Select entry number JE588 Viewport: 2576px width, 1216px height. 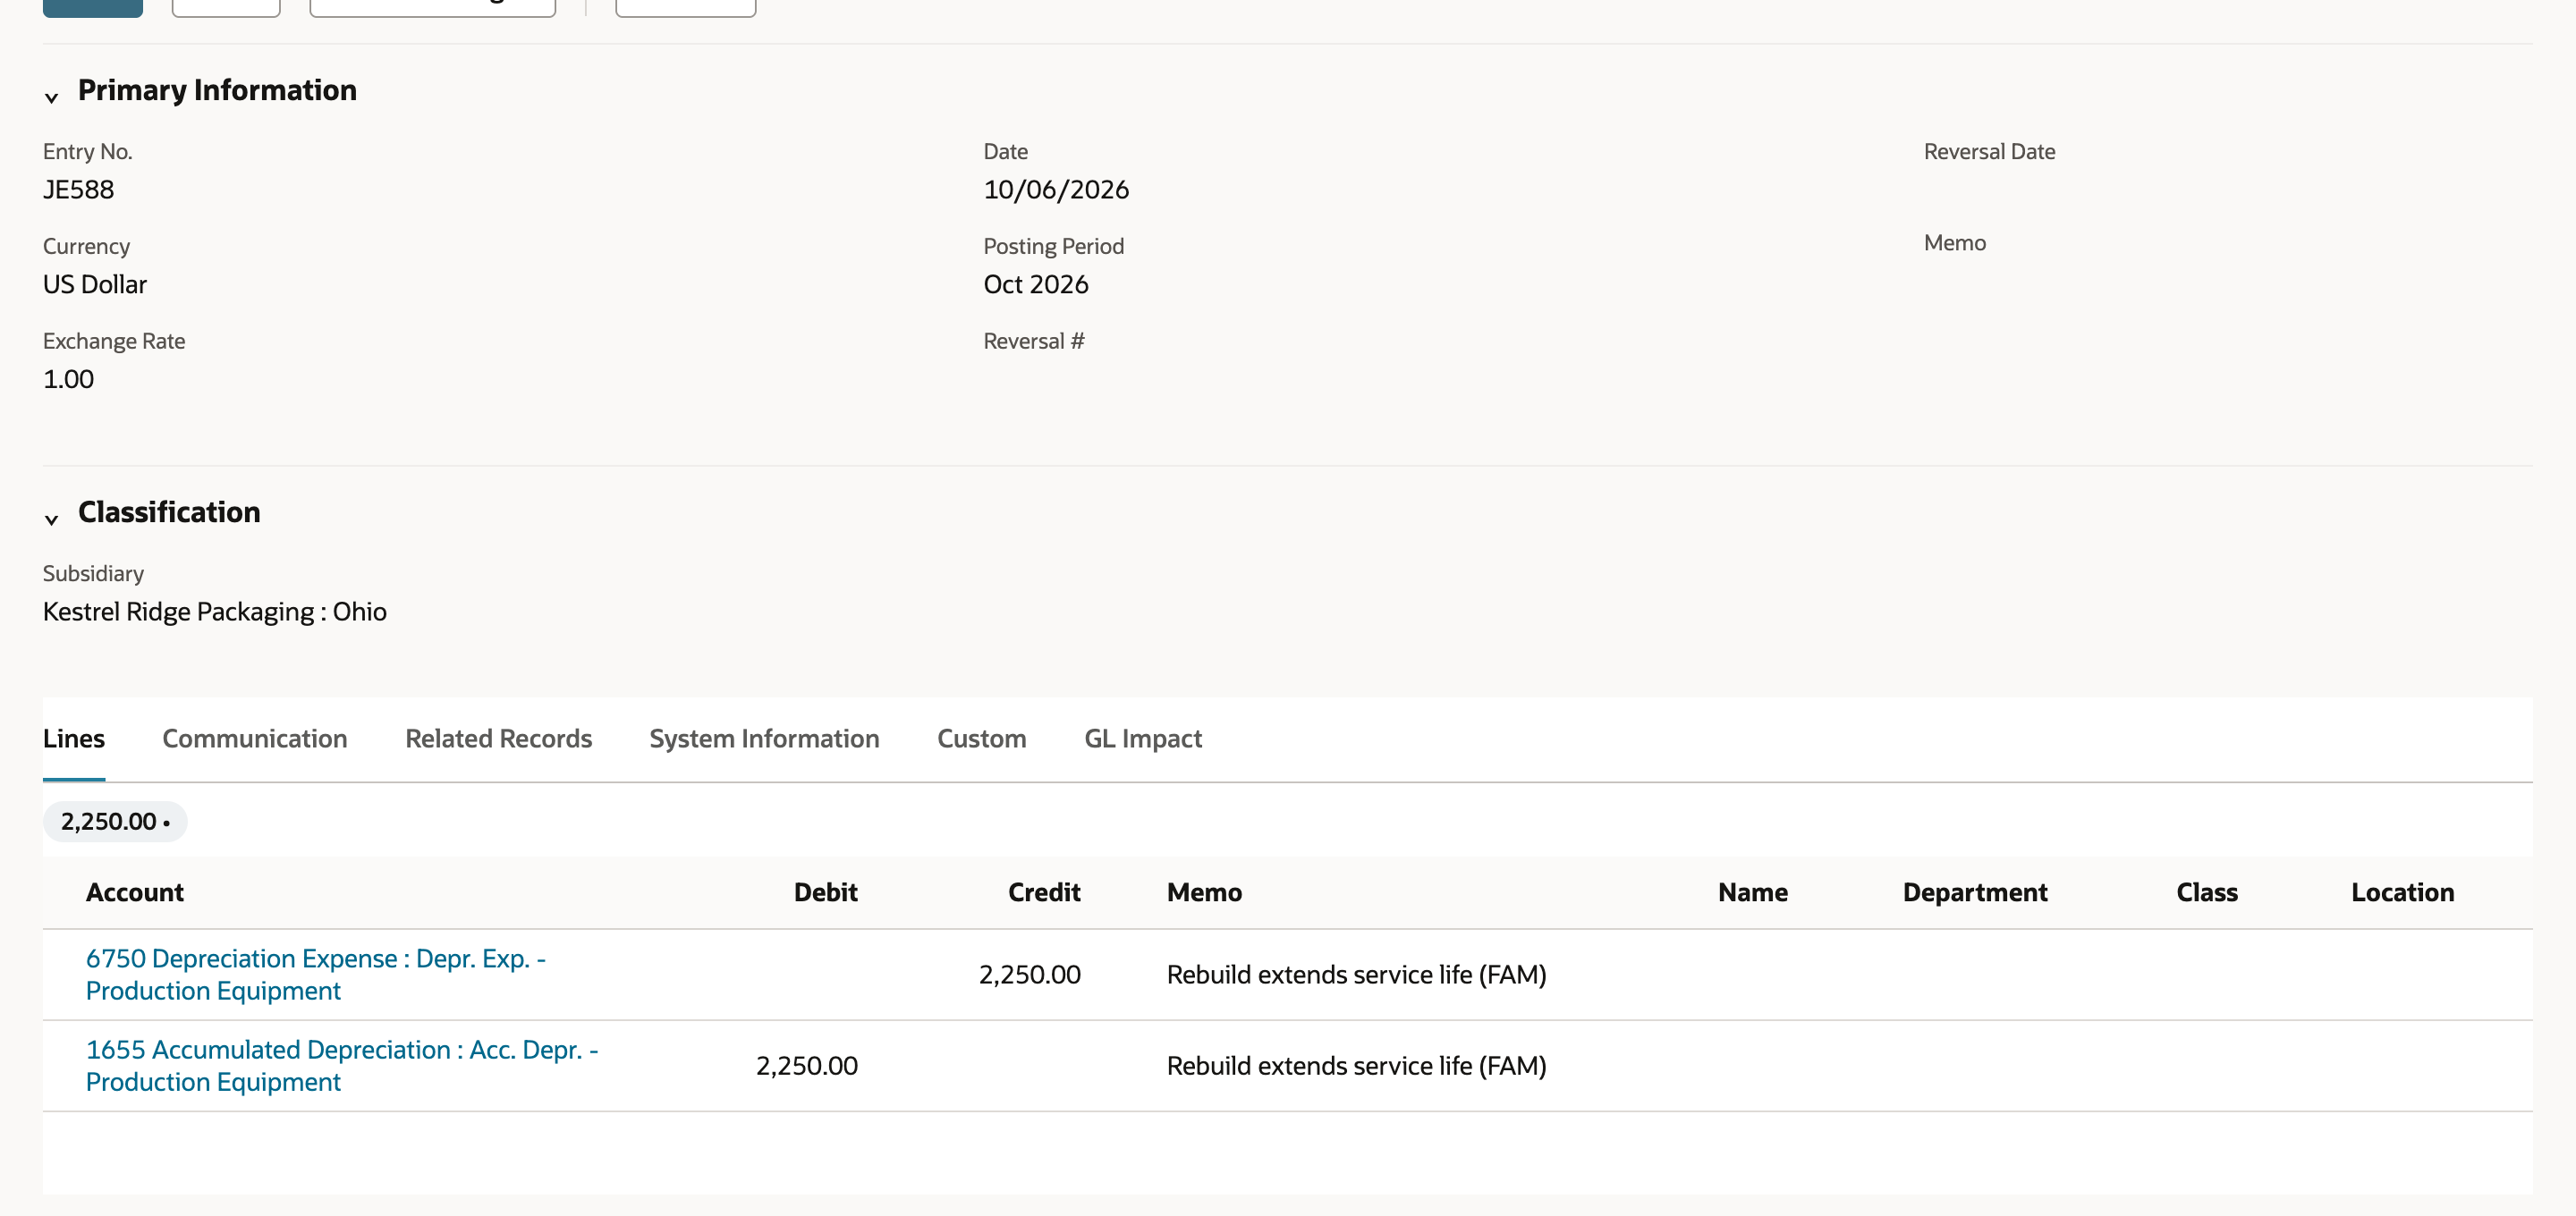[x=78, y=189]
